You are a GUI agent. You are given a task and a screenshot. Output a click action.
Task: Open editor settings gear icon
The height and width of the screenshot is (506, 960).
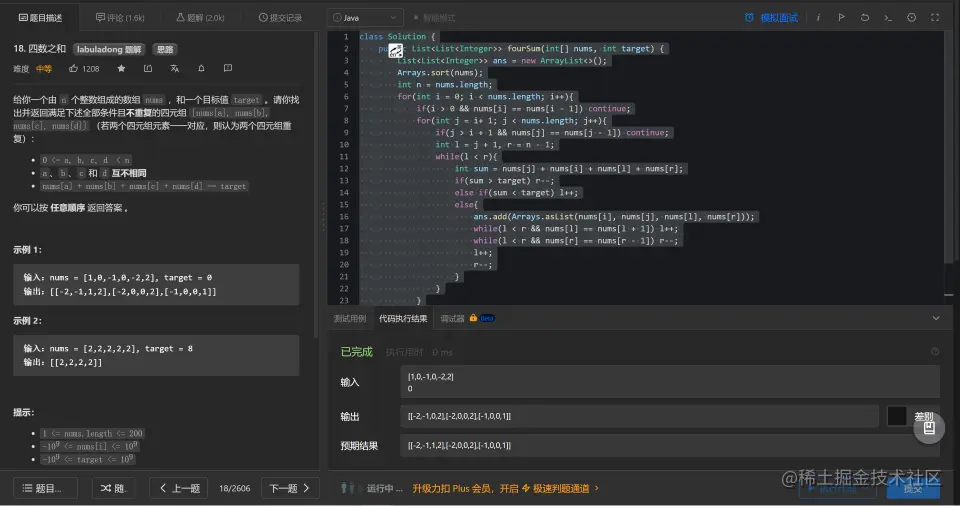912,18
